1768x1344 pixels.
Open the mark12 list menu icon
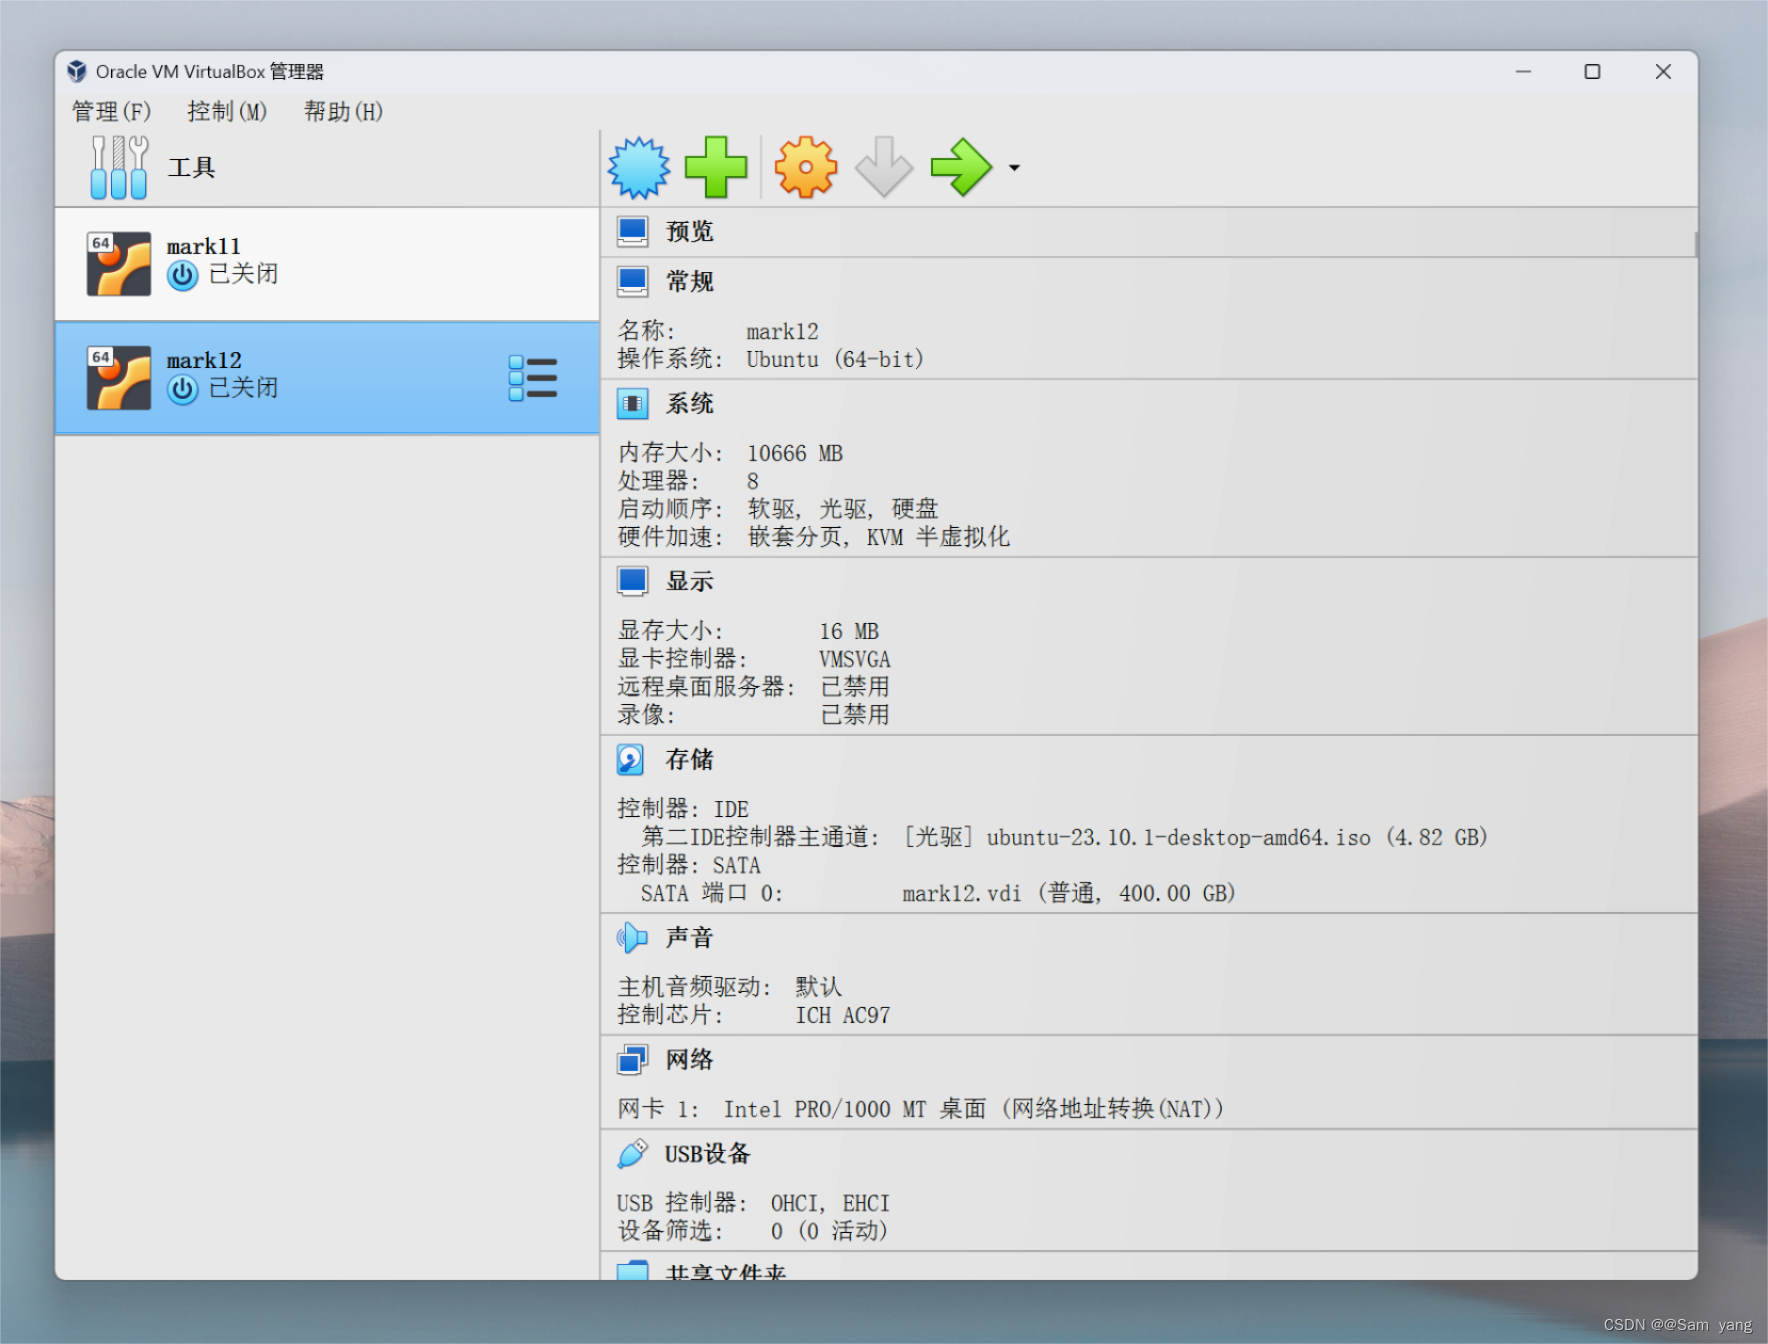click(x=533, y=379)
